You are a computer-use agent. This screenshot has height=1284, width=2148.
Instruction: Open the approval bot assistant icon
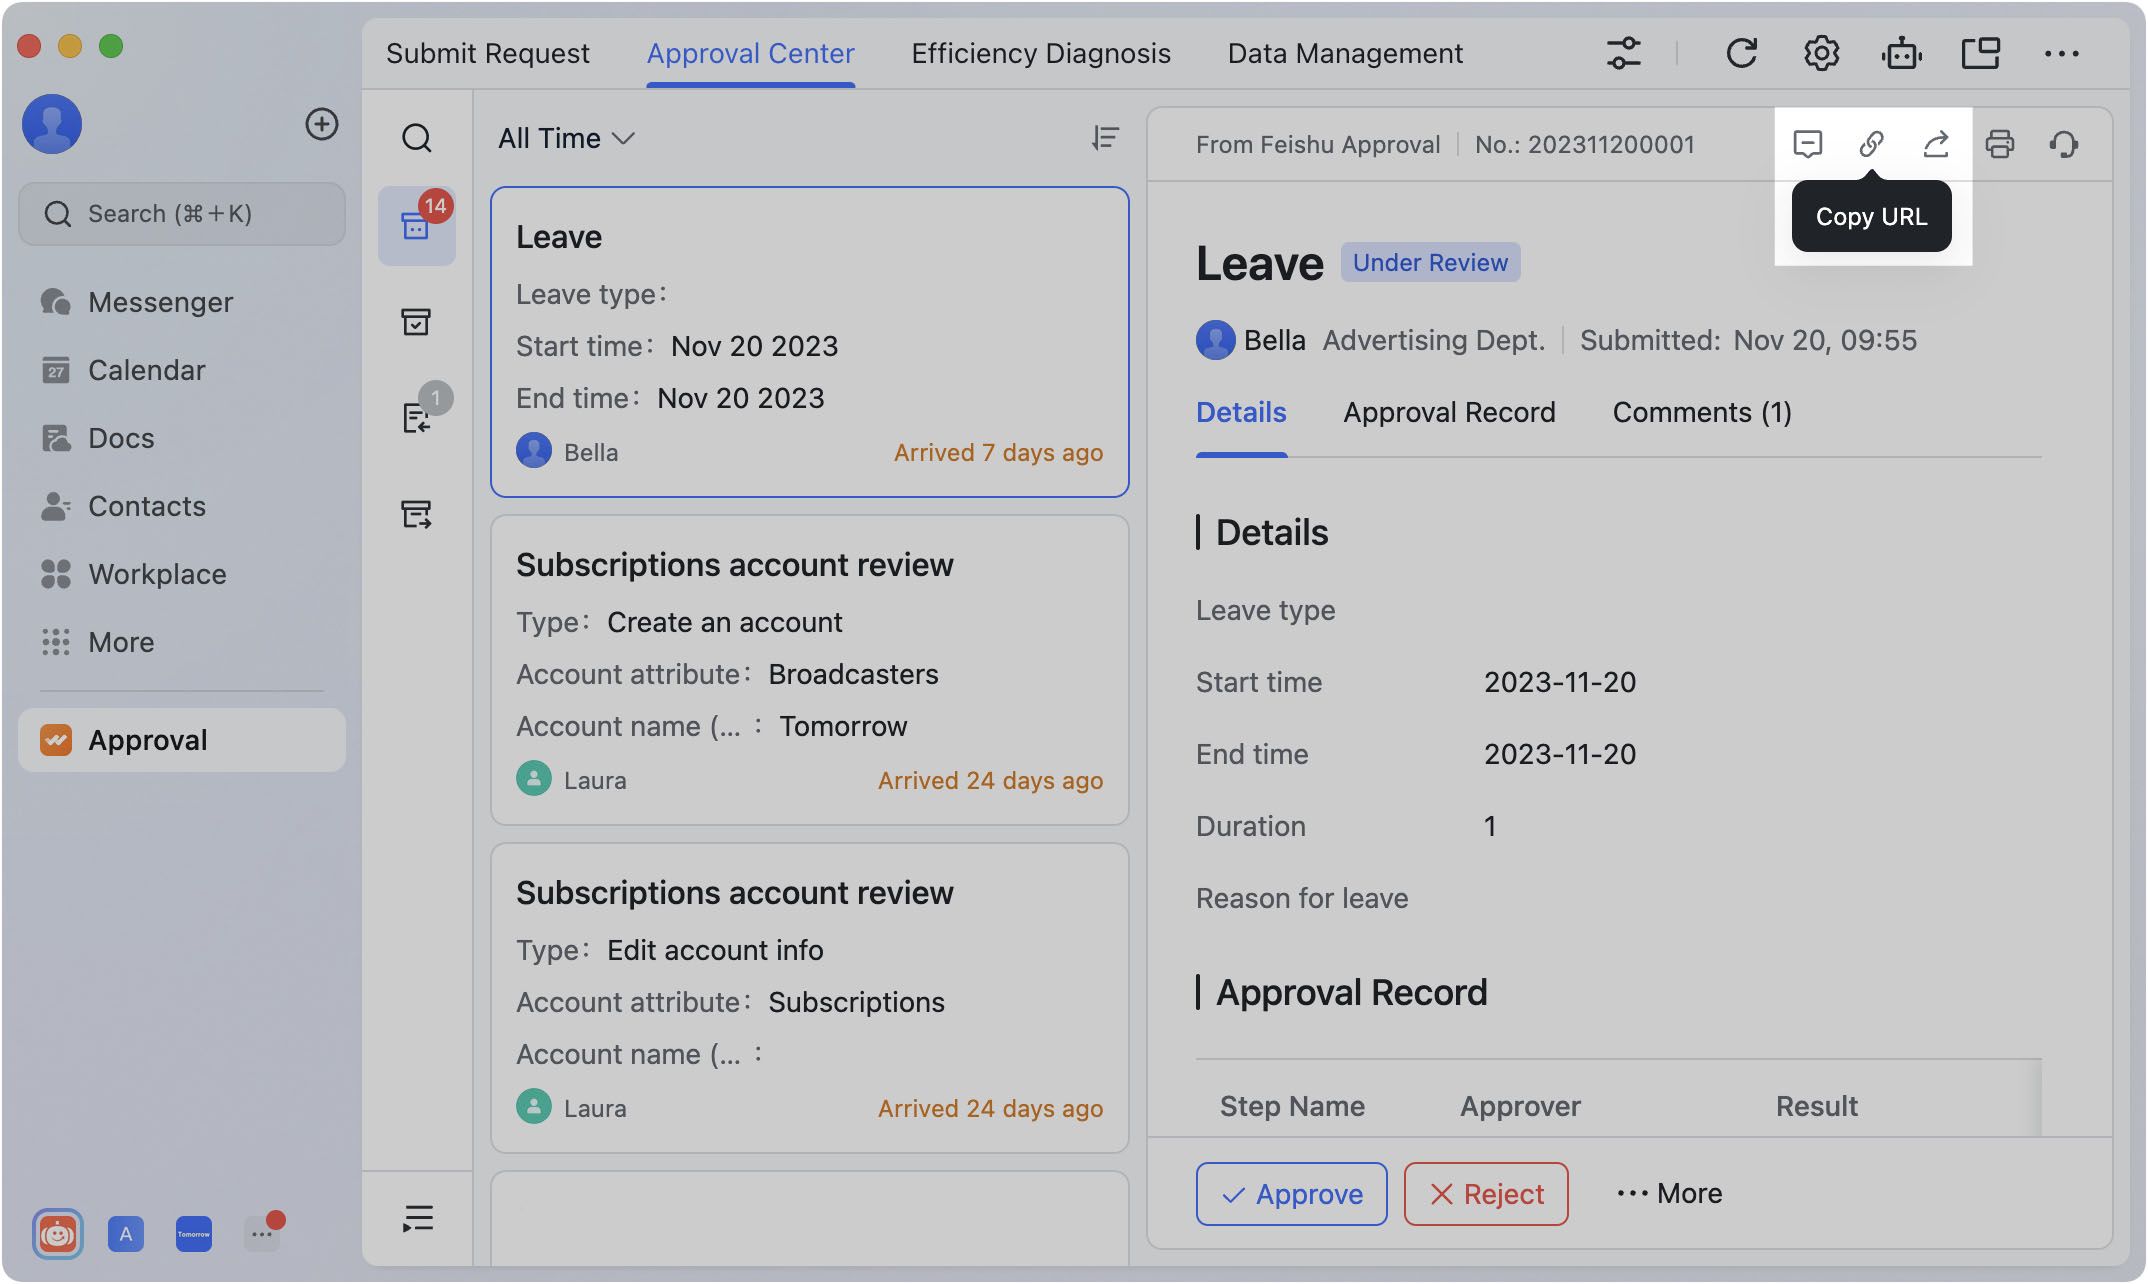point(1902,53)
